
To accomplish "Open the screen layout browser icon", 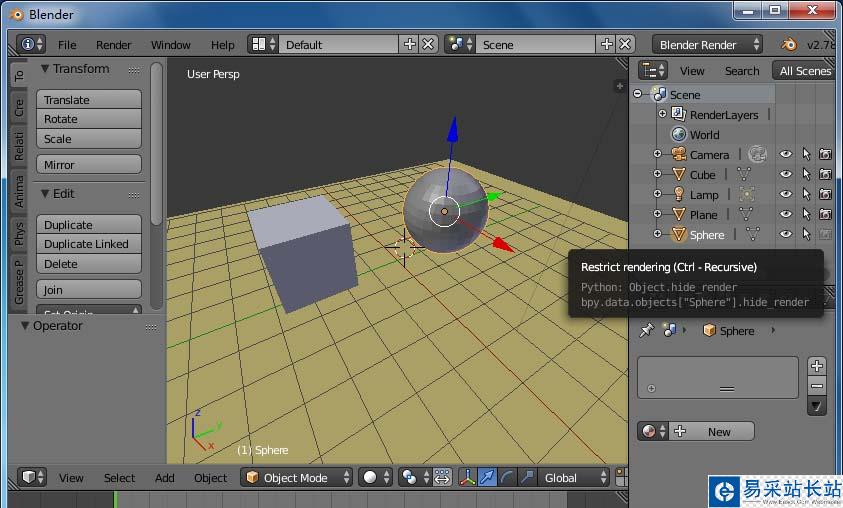I will click(x=263, y=45).
